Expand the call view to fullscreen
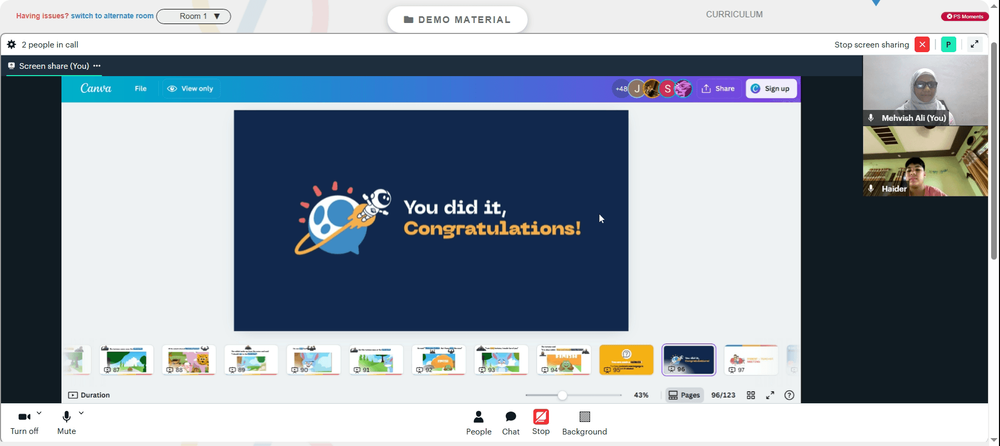The image size is (1000, 446). [974, 45]
